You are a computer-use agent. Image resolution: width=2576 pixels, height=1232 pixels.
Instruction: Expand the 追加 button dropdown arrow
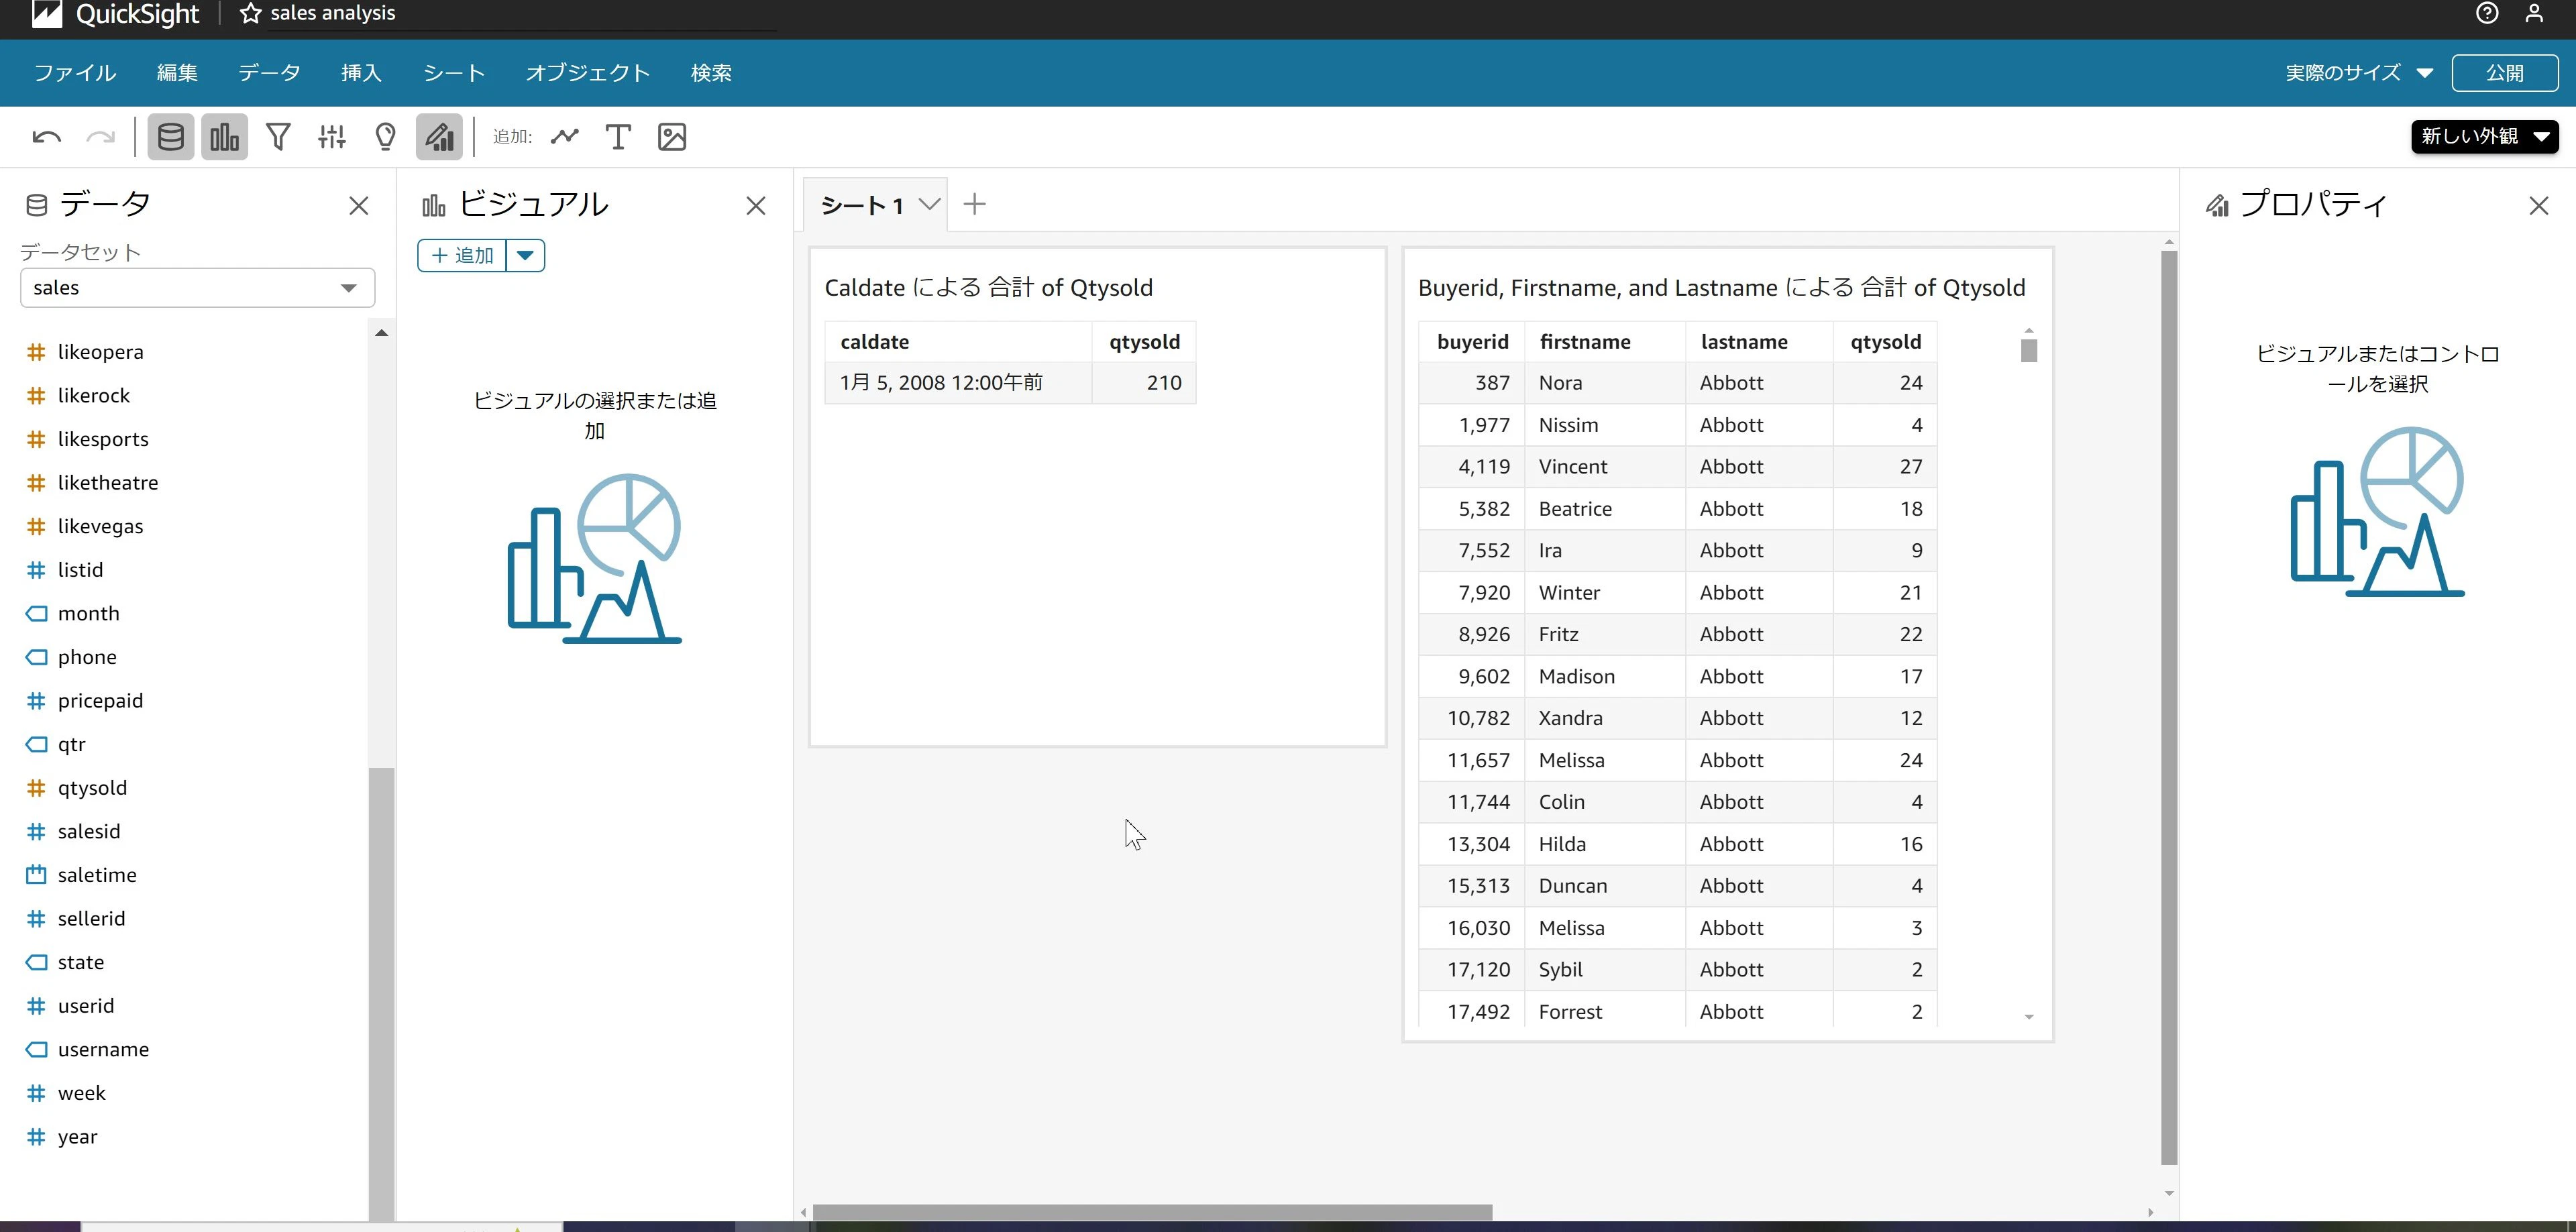(x=525, y=256)
